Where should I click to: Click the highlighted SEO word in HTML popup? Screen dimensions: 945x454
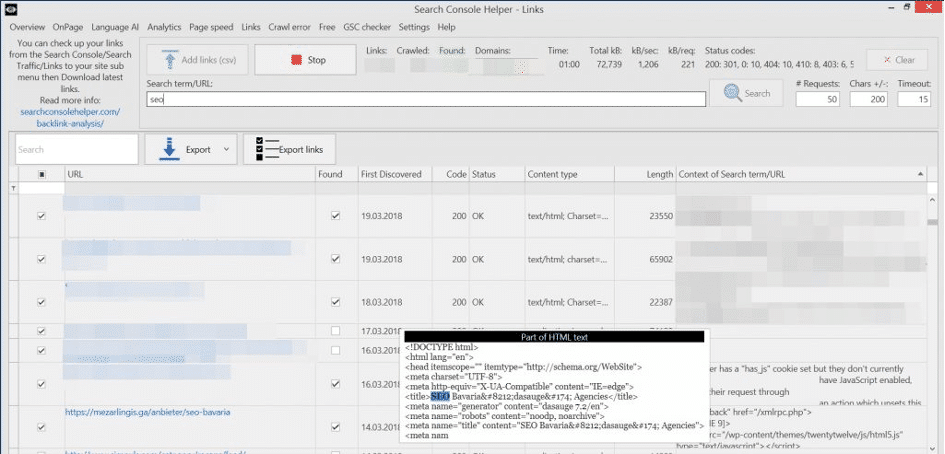coord(440,396)
